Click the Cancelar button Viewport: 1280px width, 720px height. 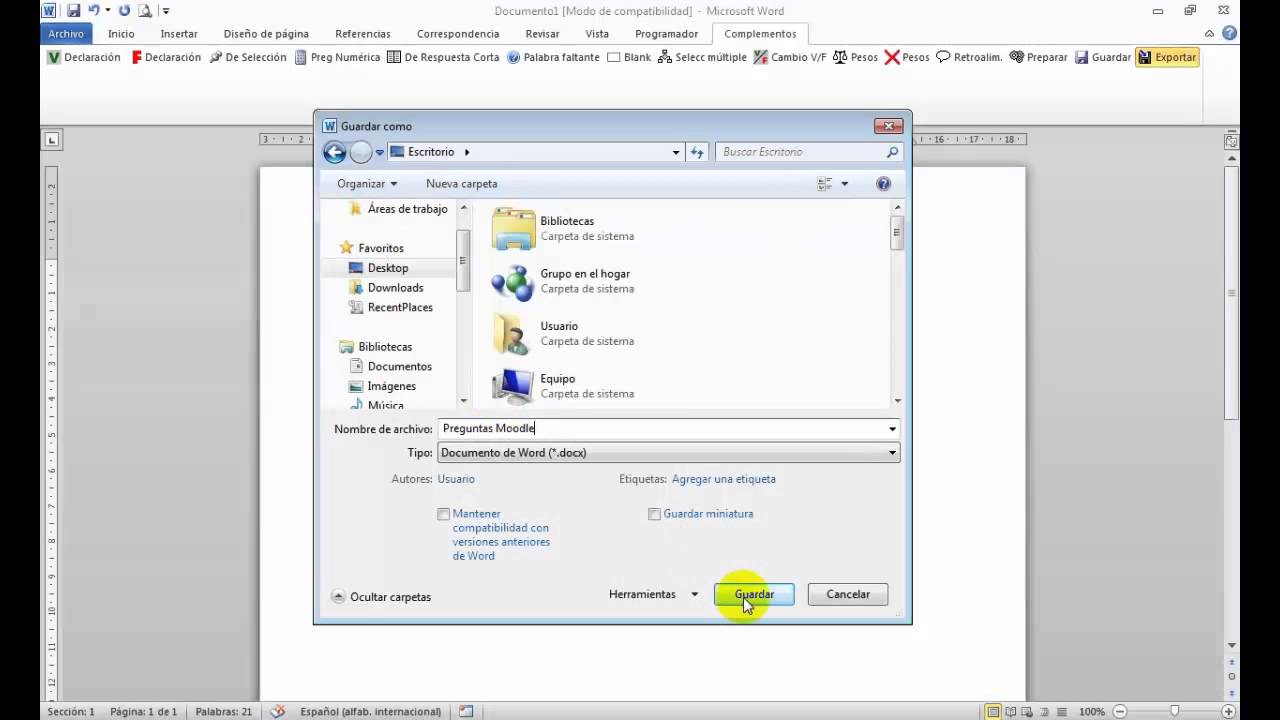coord(848,594)
